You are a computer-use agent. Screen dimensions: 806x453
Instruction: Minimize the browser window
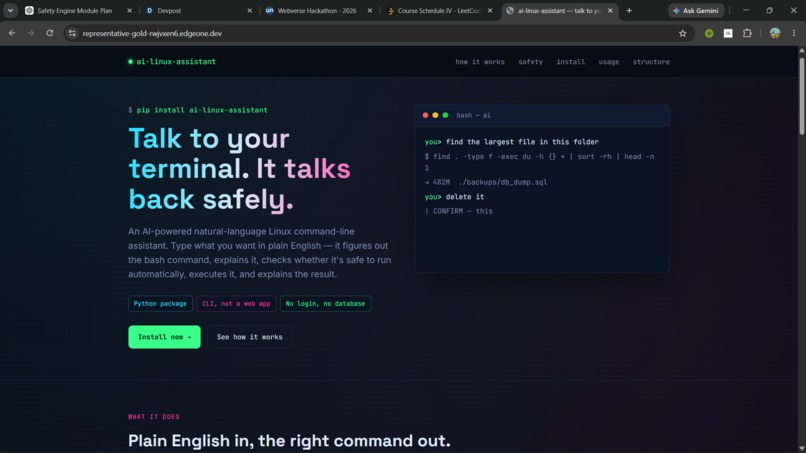[746, 10]
